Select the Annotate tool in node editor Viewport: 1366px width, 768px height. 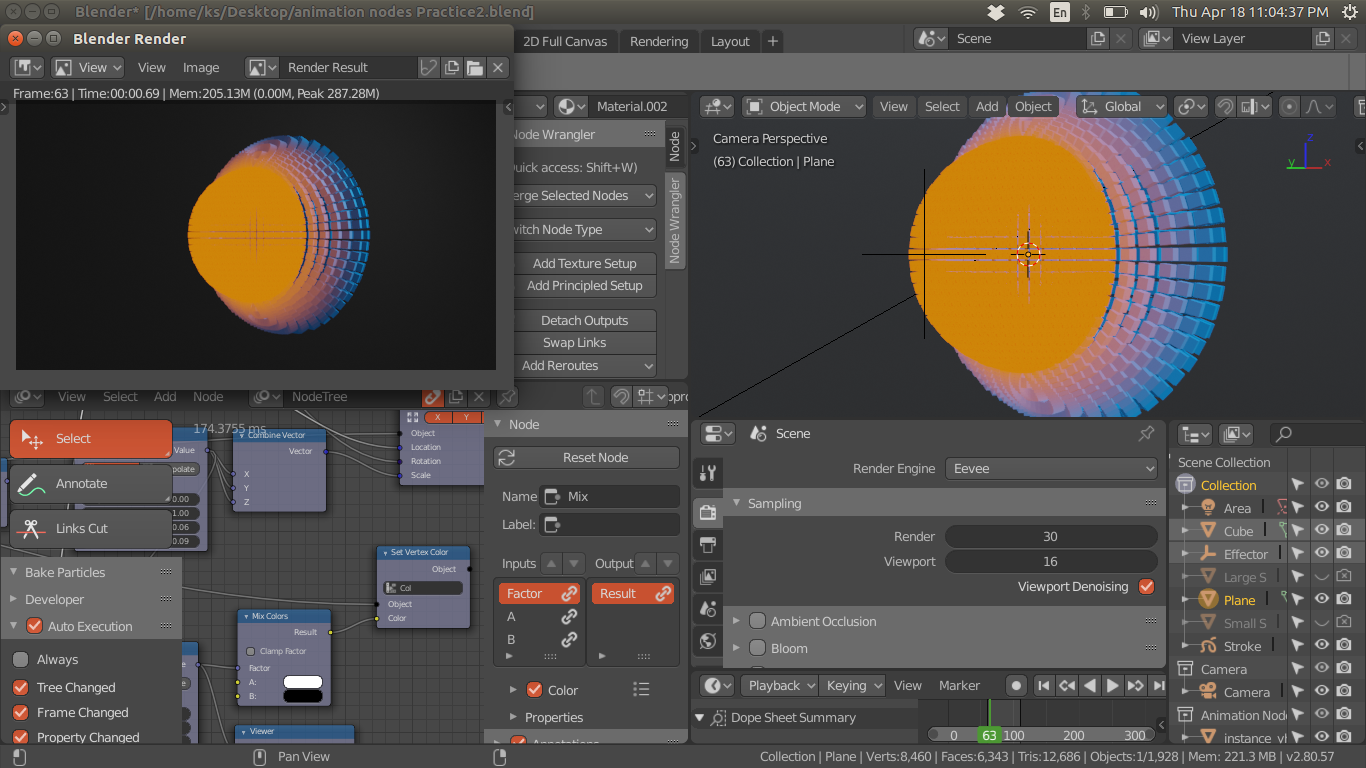(x=90, y=484)
